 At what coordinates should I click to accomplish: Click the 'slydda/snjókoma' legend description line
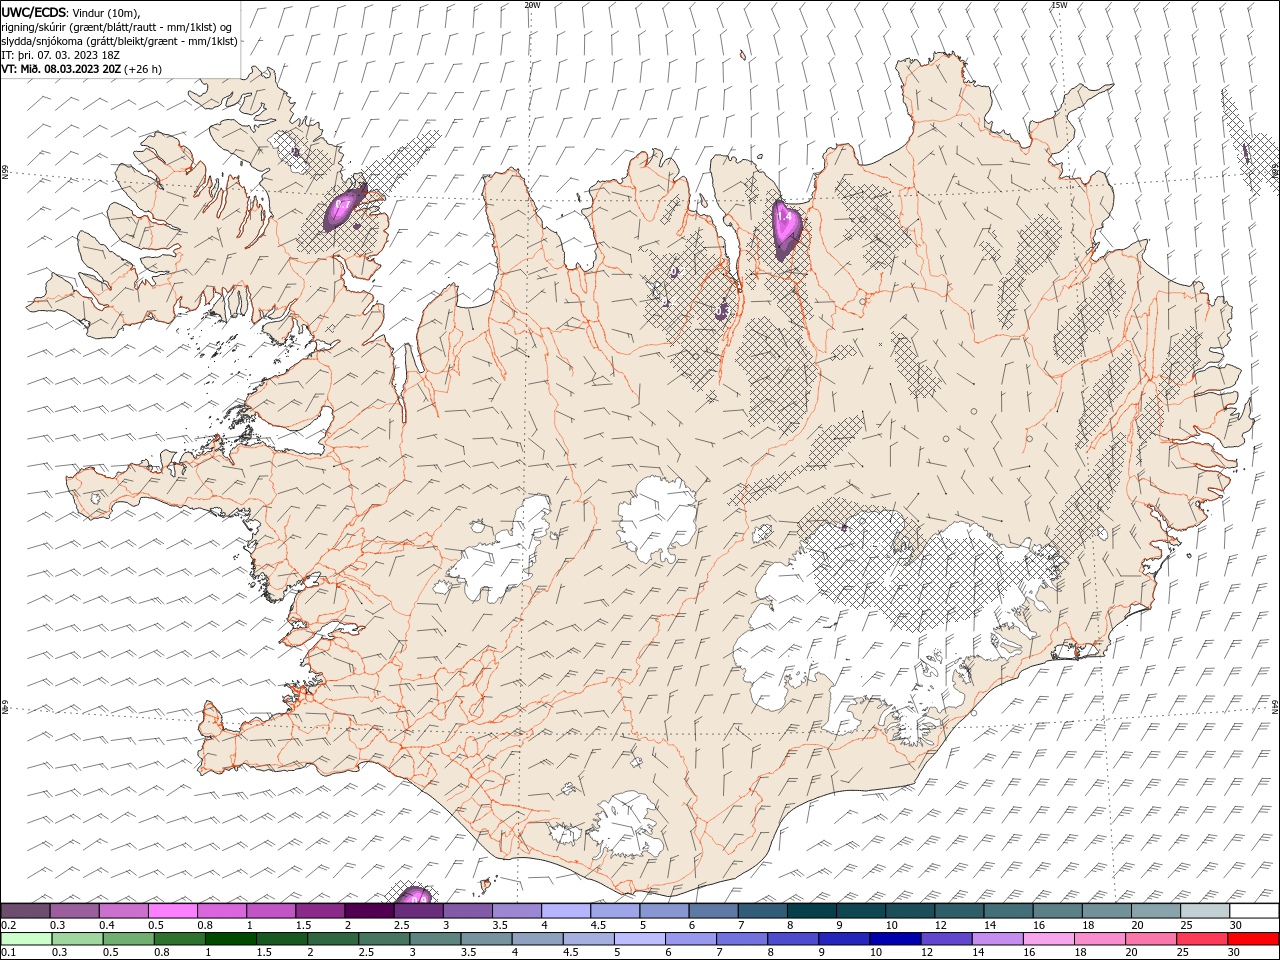119,41
